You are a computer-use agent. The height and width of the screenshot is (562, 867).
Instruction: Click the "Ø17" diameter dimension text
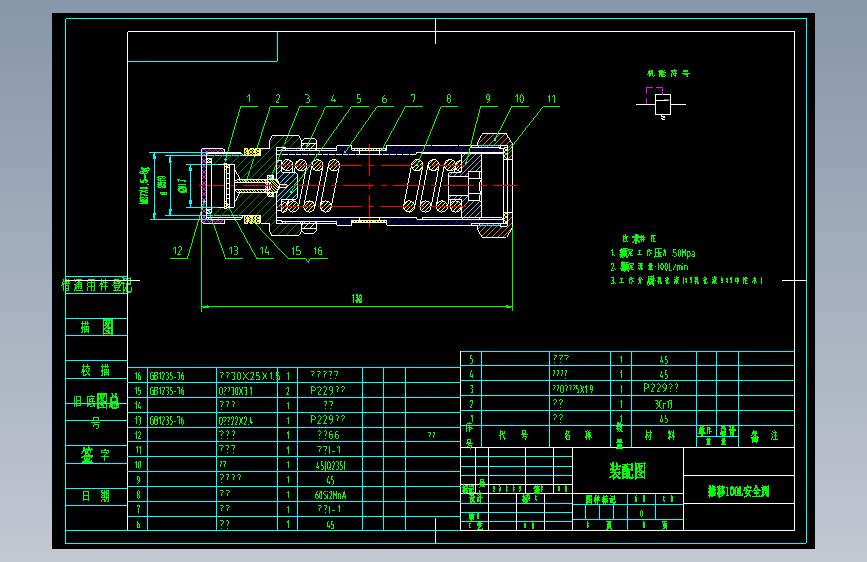pos(182,185)
